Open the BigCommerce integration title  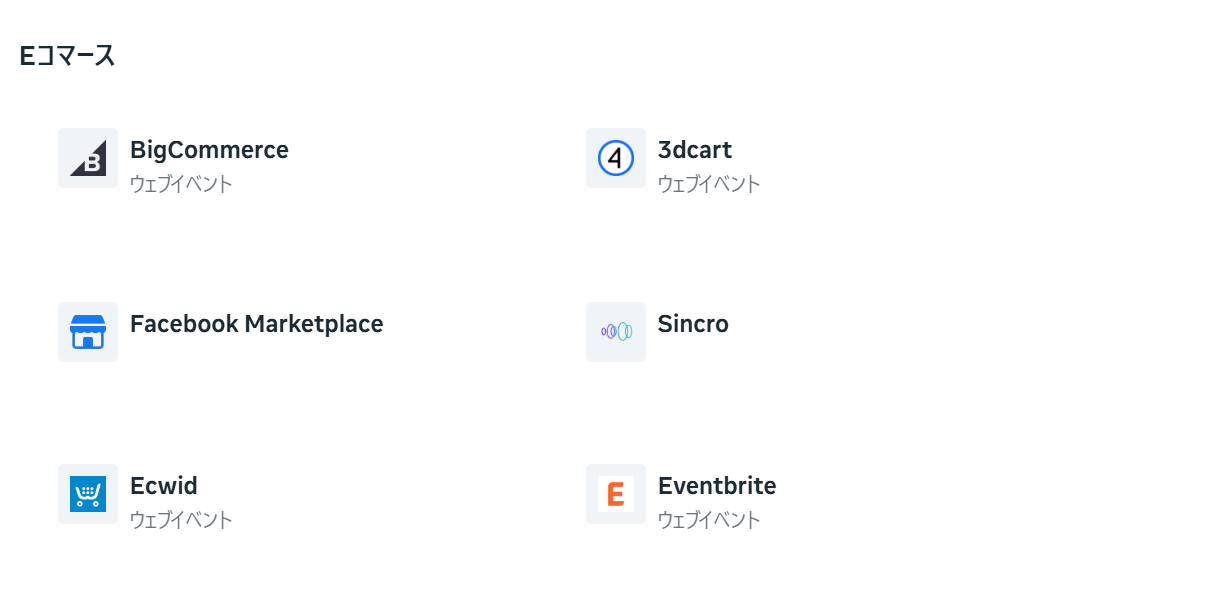(x=209, y=150)
